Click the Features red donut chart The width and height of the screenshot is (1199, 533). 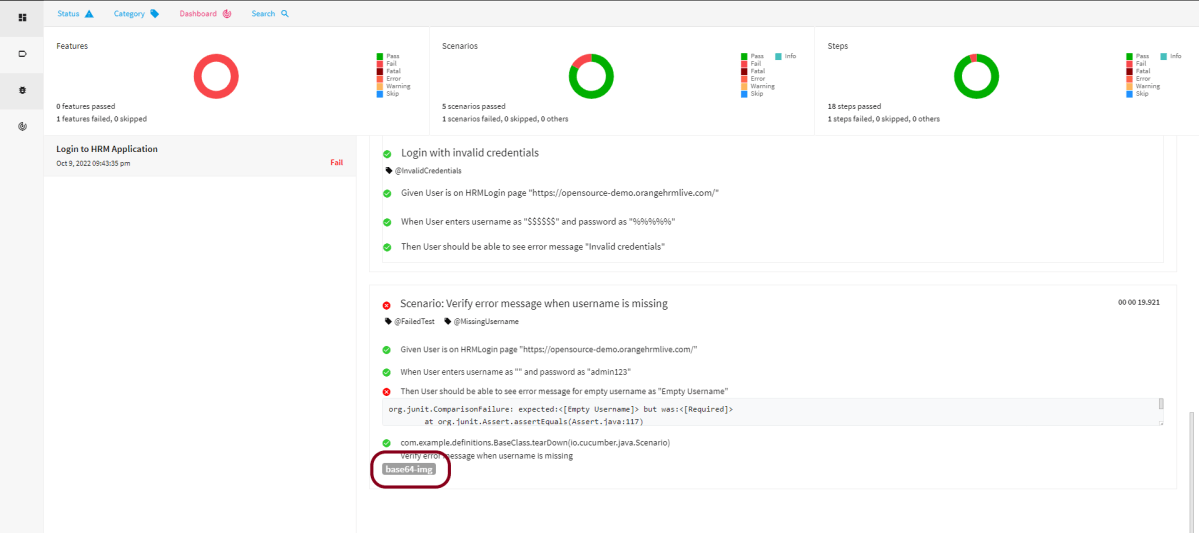[216, 77]
